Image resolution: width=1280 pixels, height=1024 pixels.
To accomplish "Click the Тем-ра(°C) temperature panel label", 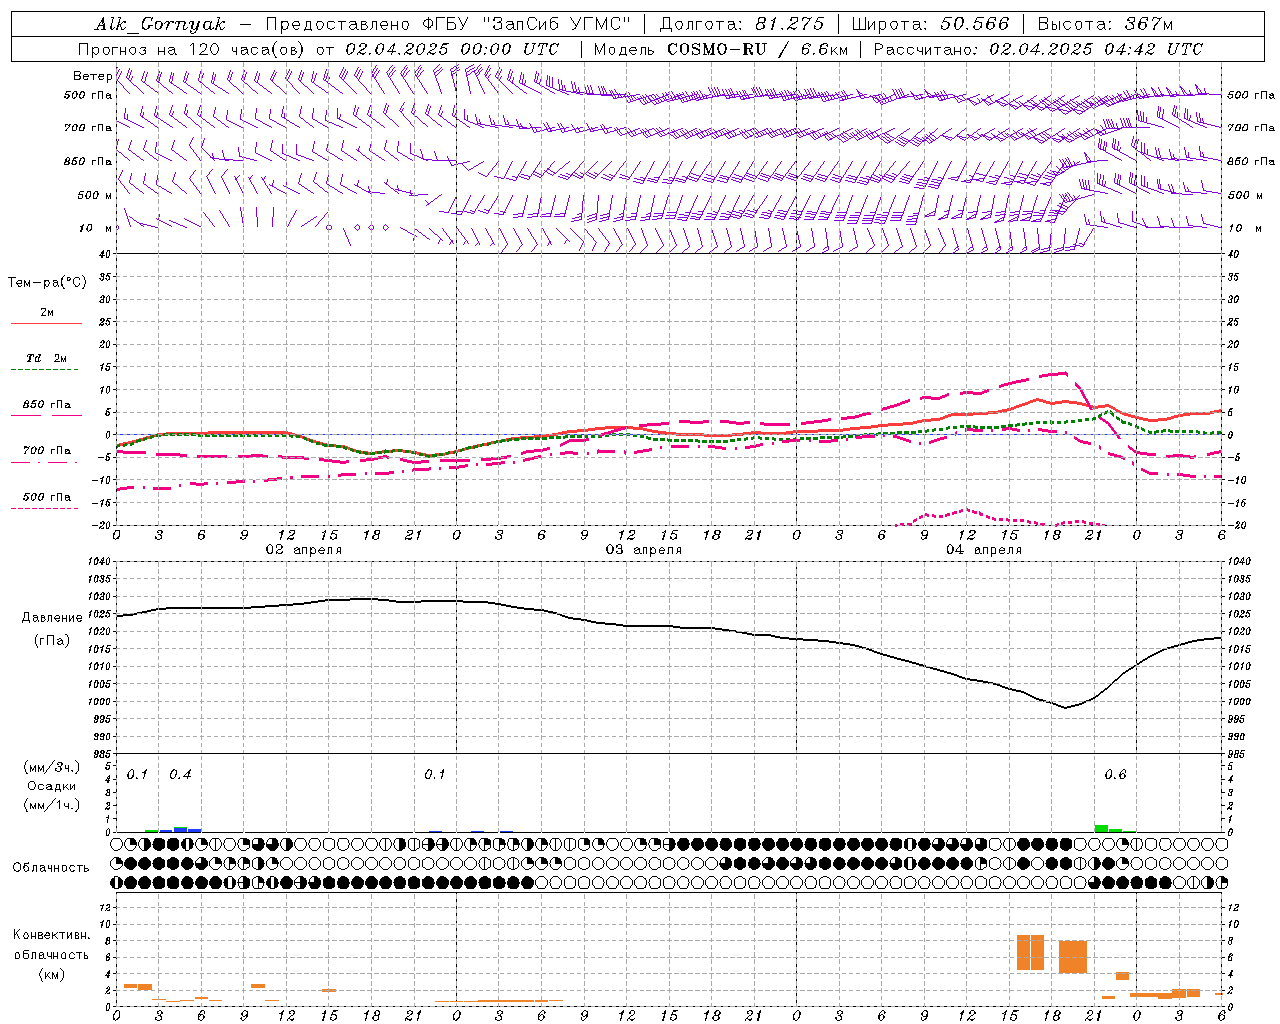I will (47, 283).
